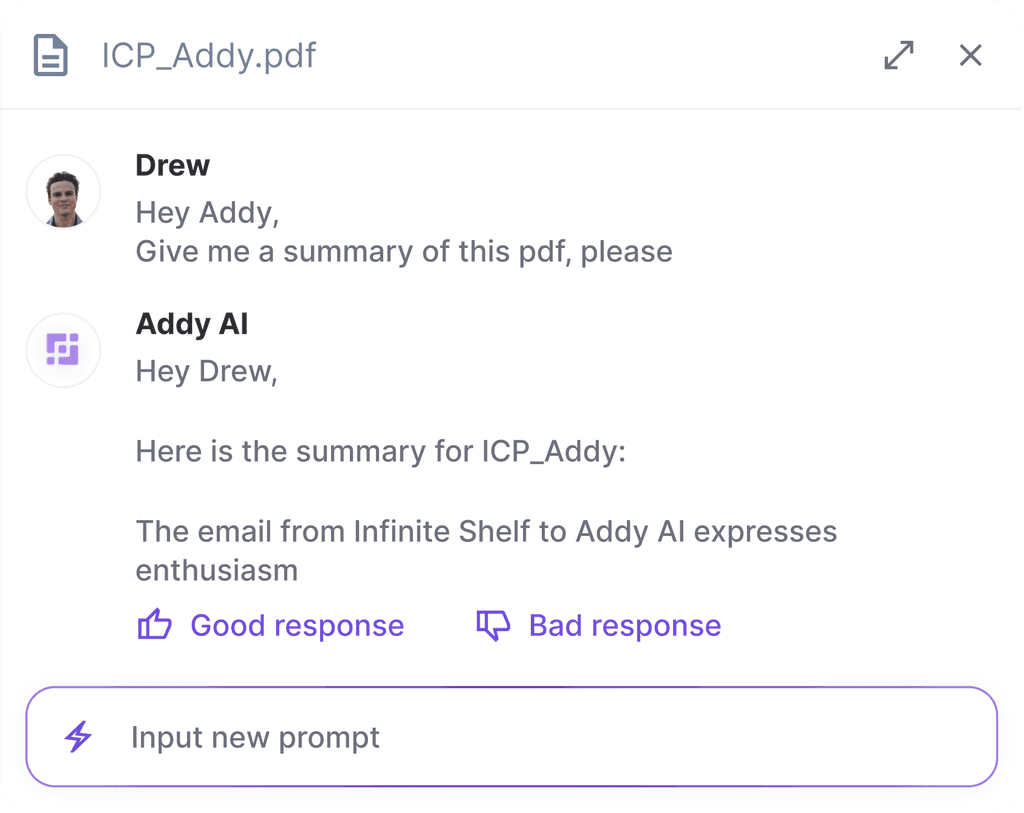Click the Good response feedback link

tap(297, 625)
